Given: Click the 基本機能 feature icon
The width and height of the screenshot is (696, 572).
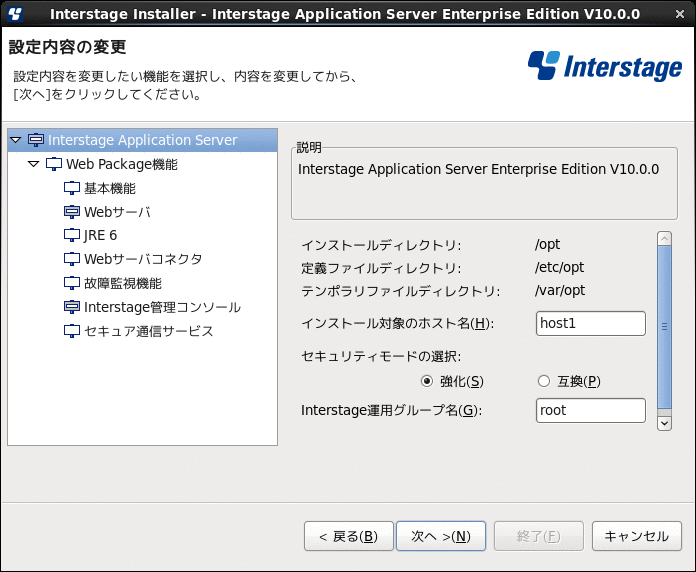Looking at the screenshot, I should 72,188.
